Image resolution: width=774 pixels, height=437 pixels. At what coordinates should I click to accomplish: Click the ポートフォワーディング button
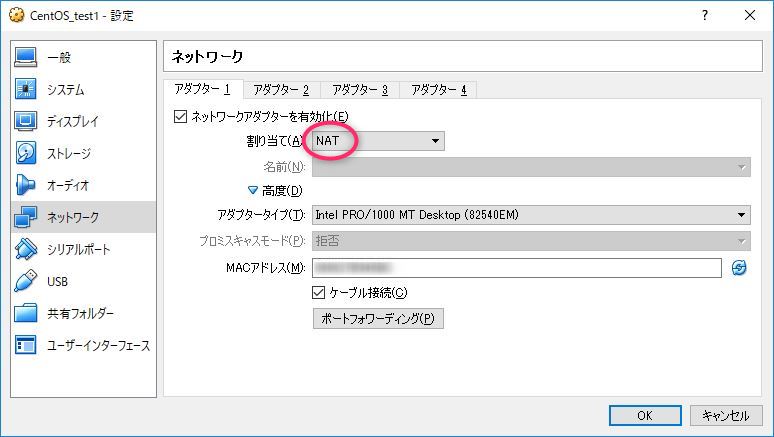(x=378, y=318)
